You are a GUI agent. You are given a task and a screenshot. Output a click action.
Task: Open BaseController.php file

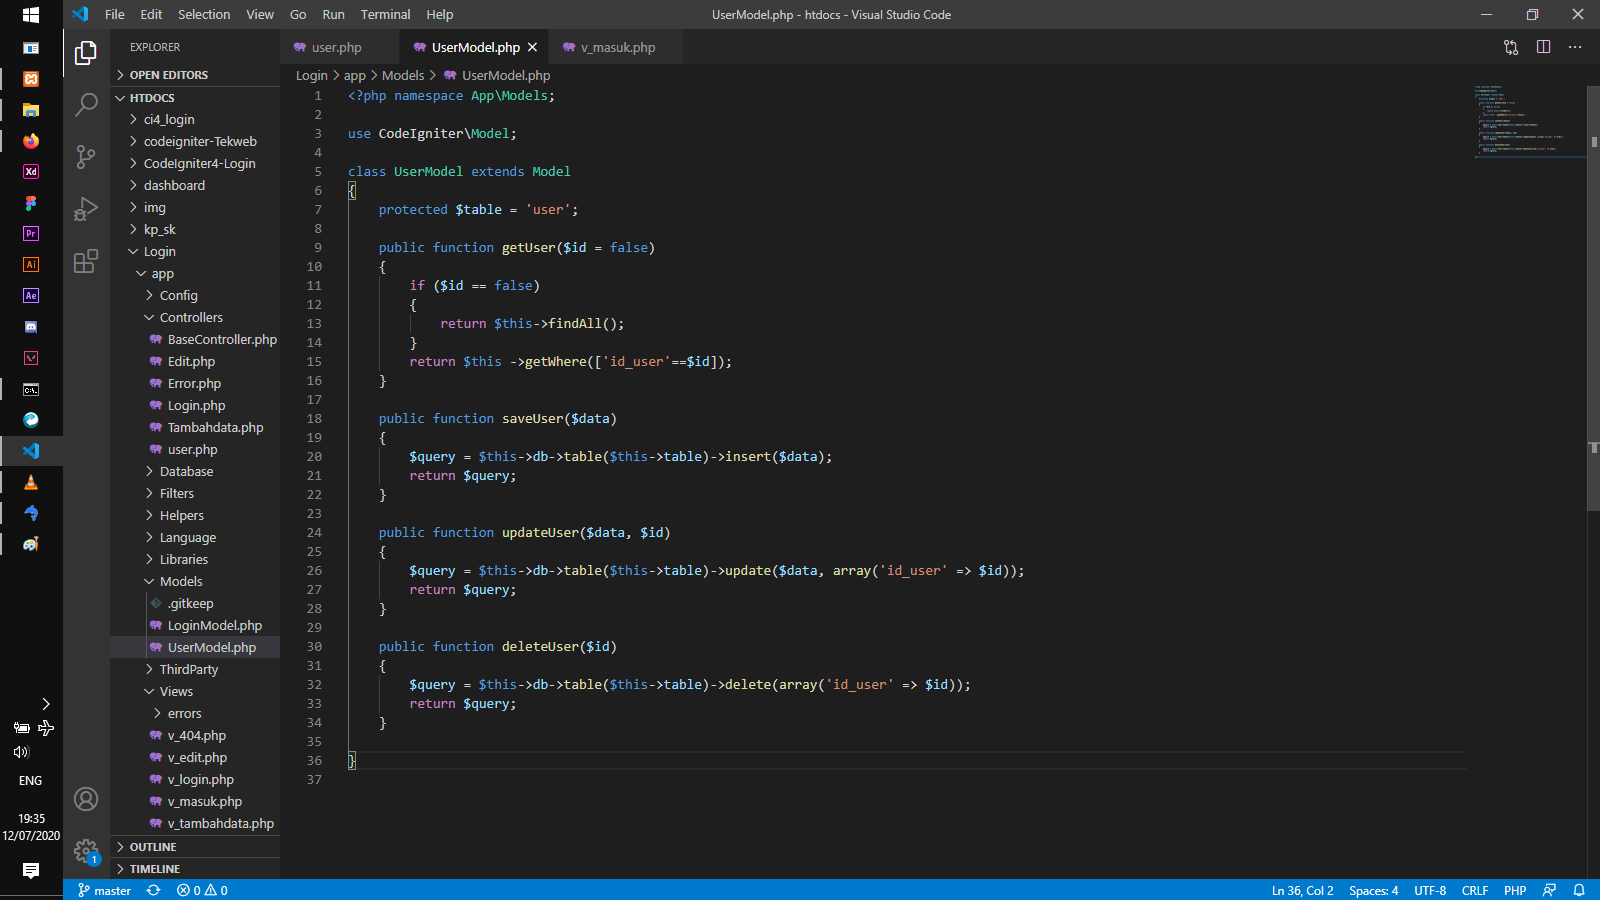tap(195, 339)
